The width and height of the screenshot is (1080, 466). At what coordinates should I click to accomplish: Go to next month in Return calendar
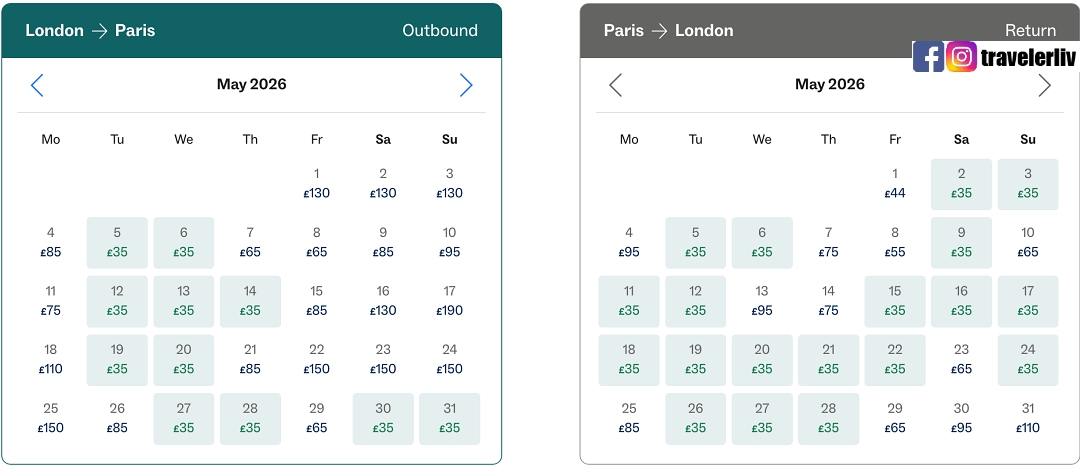click(1044, 85)
